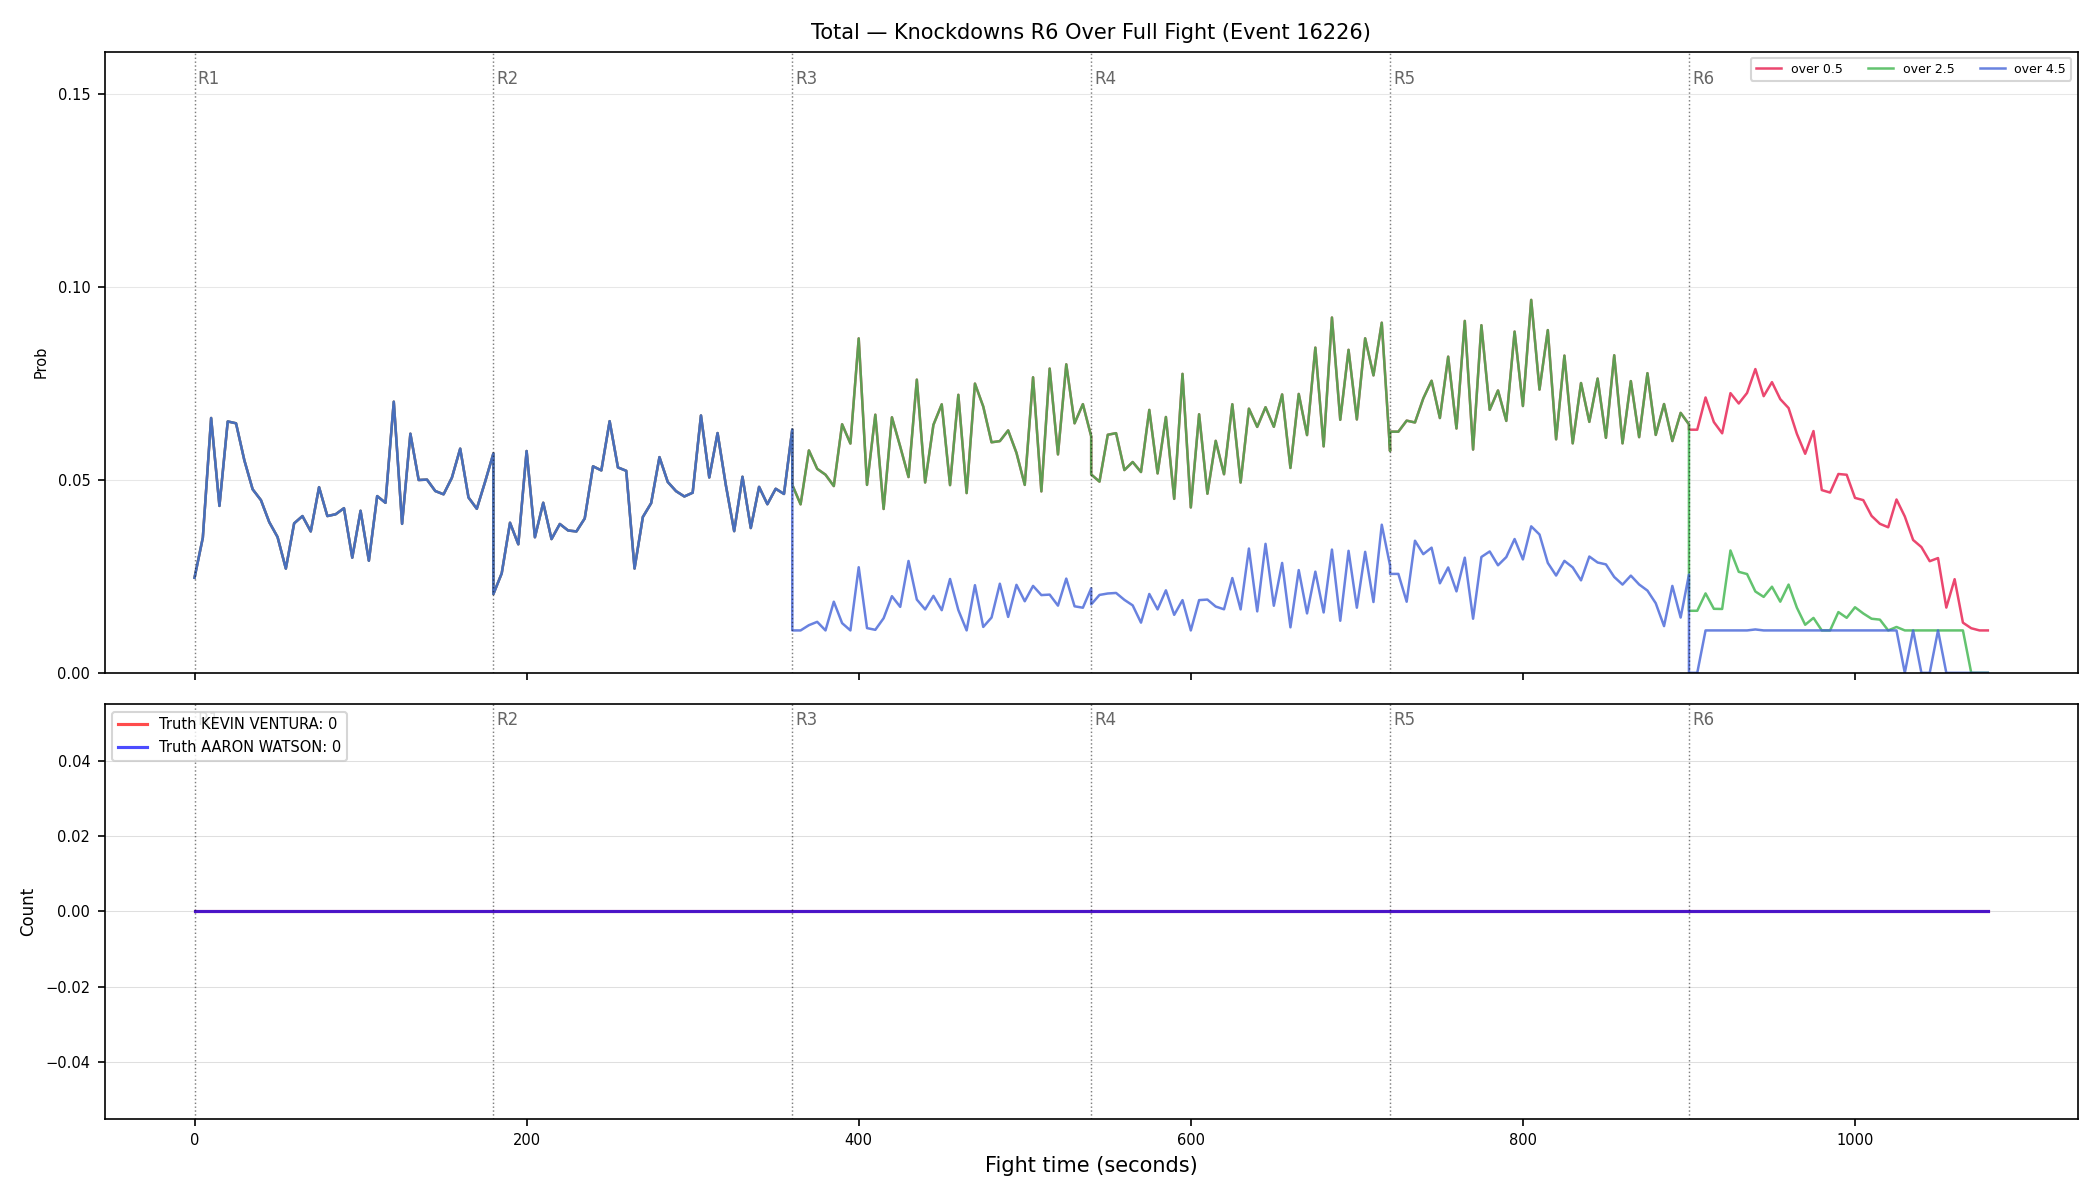Click the R6 label in the Count chart
The image size is (2100, 1200).
[1703, 719]
